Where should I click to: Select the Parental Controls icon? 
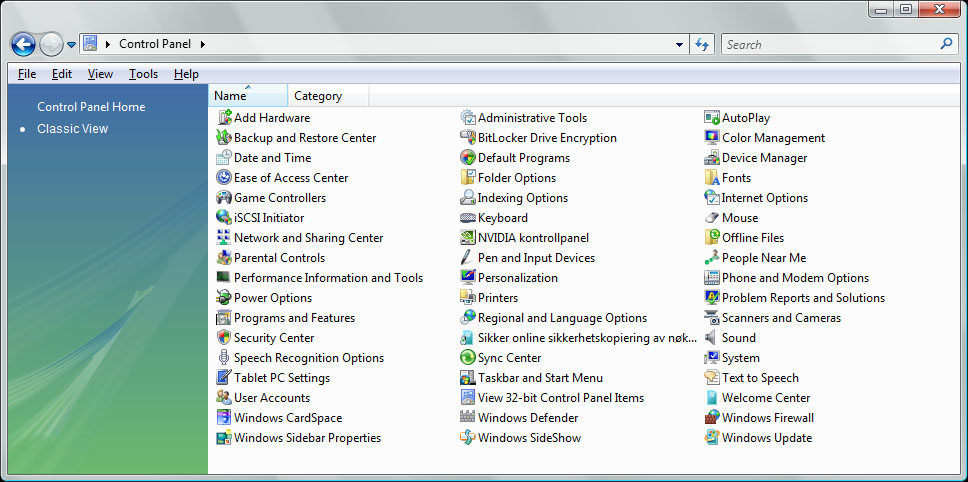tap(223, 257)
